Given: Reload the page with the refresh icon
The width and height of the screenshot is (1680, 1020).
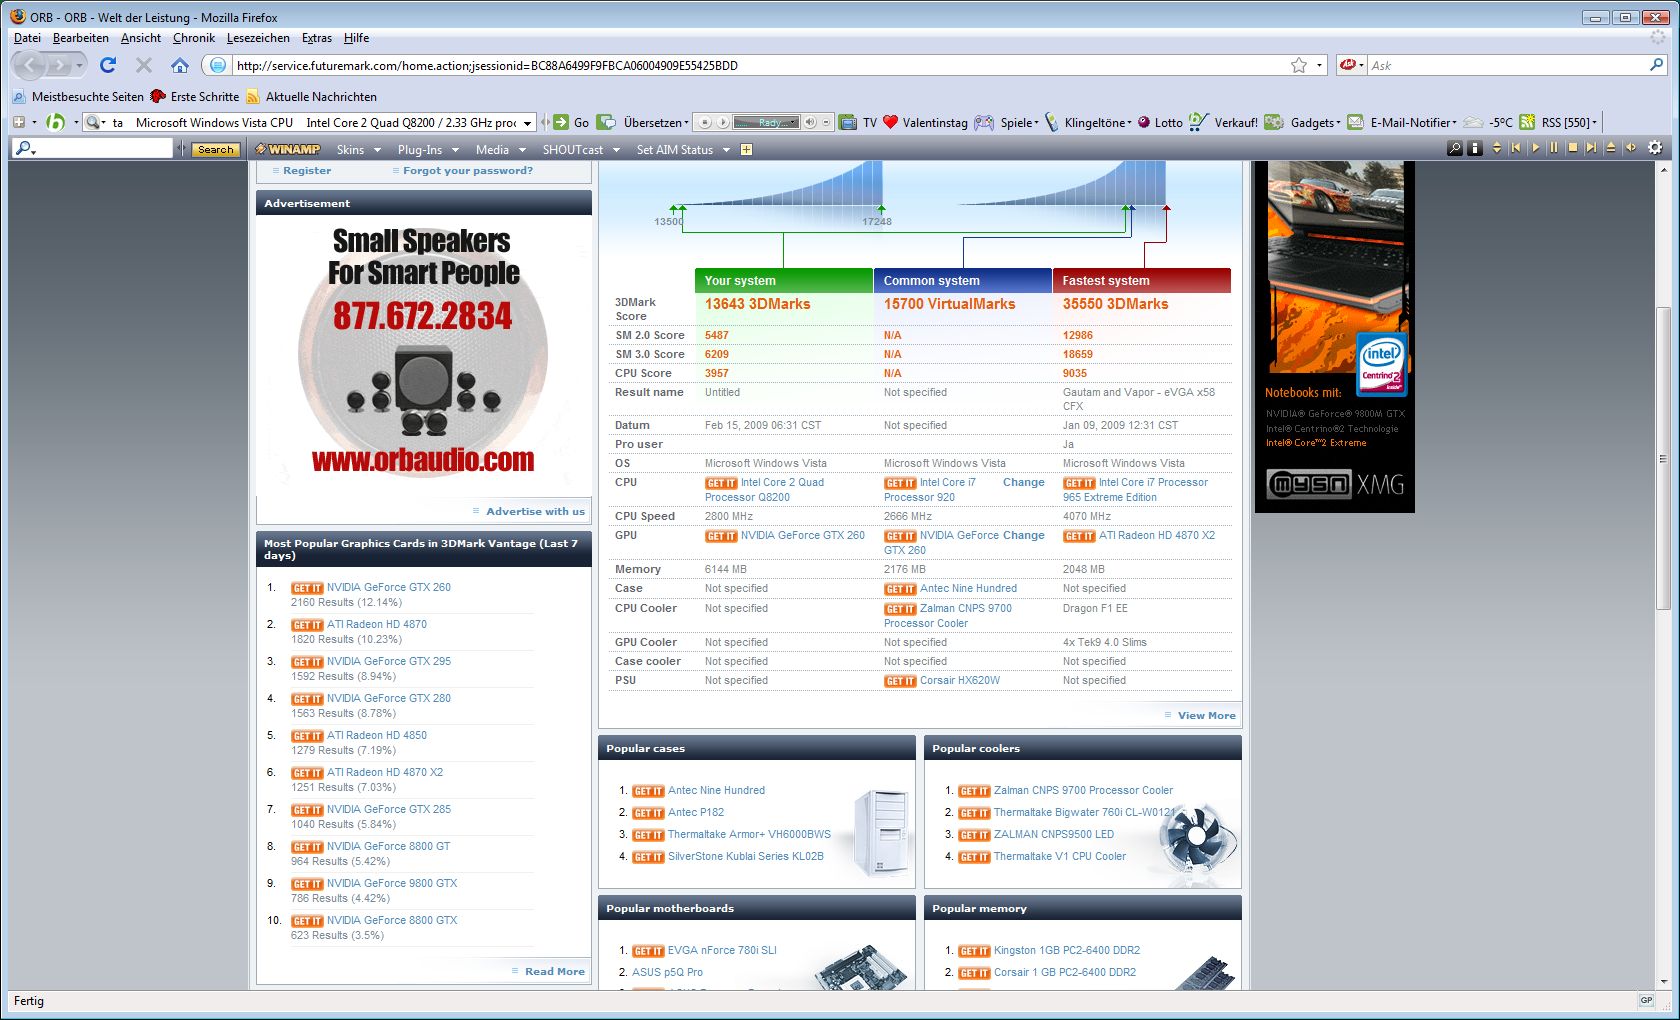Looking at the screenshot, I should tap(108, 65).
